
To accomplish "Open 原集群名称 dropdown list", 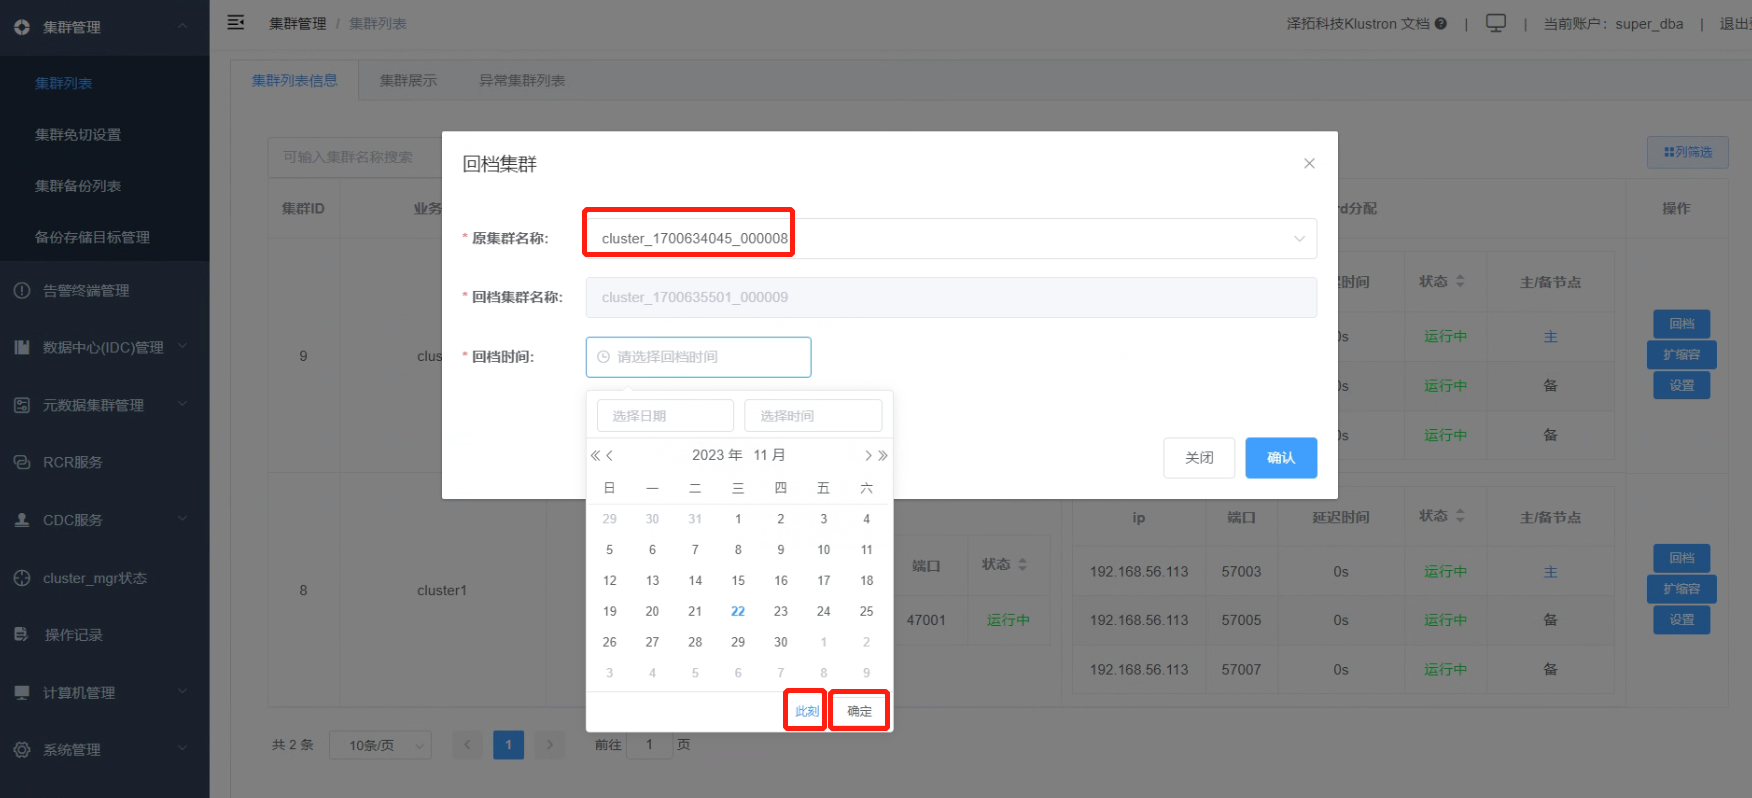I will pyautogui.click(x=951, y=238).
